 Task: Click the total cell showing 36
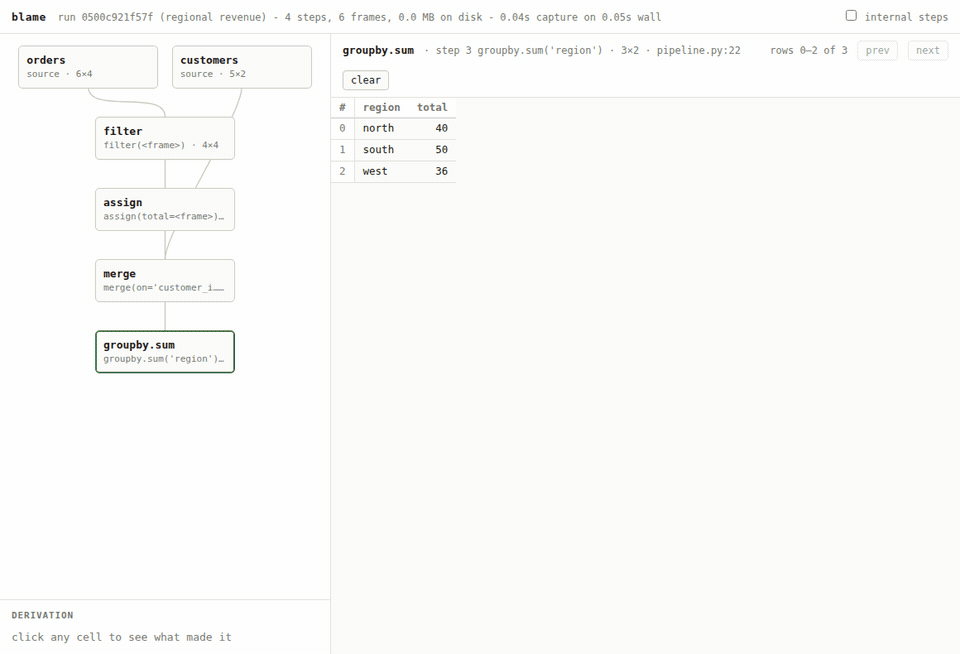(x=432, y=171)
